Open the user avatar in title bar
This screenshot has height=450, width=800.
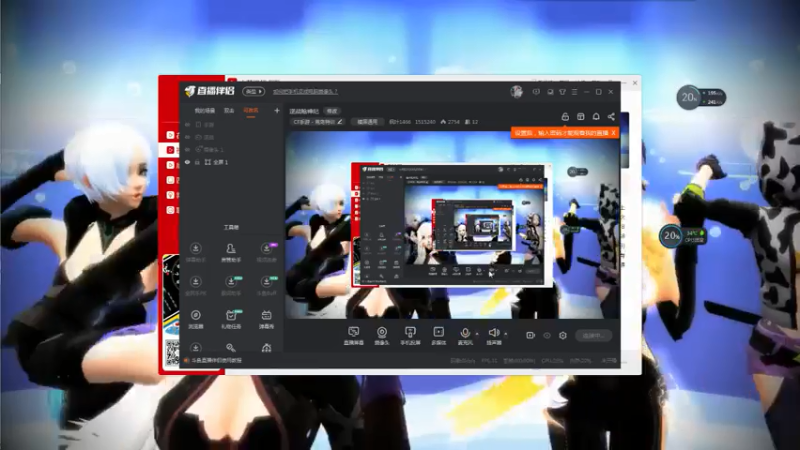click(517, 92)
